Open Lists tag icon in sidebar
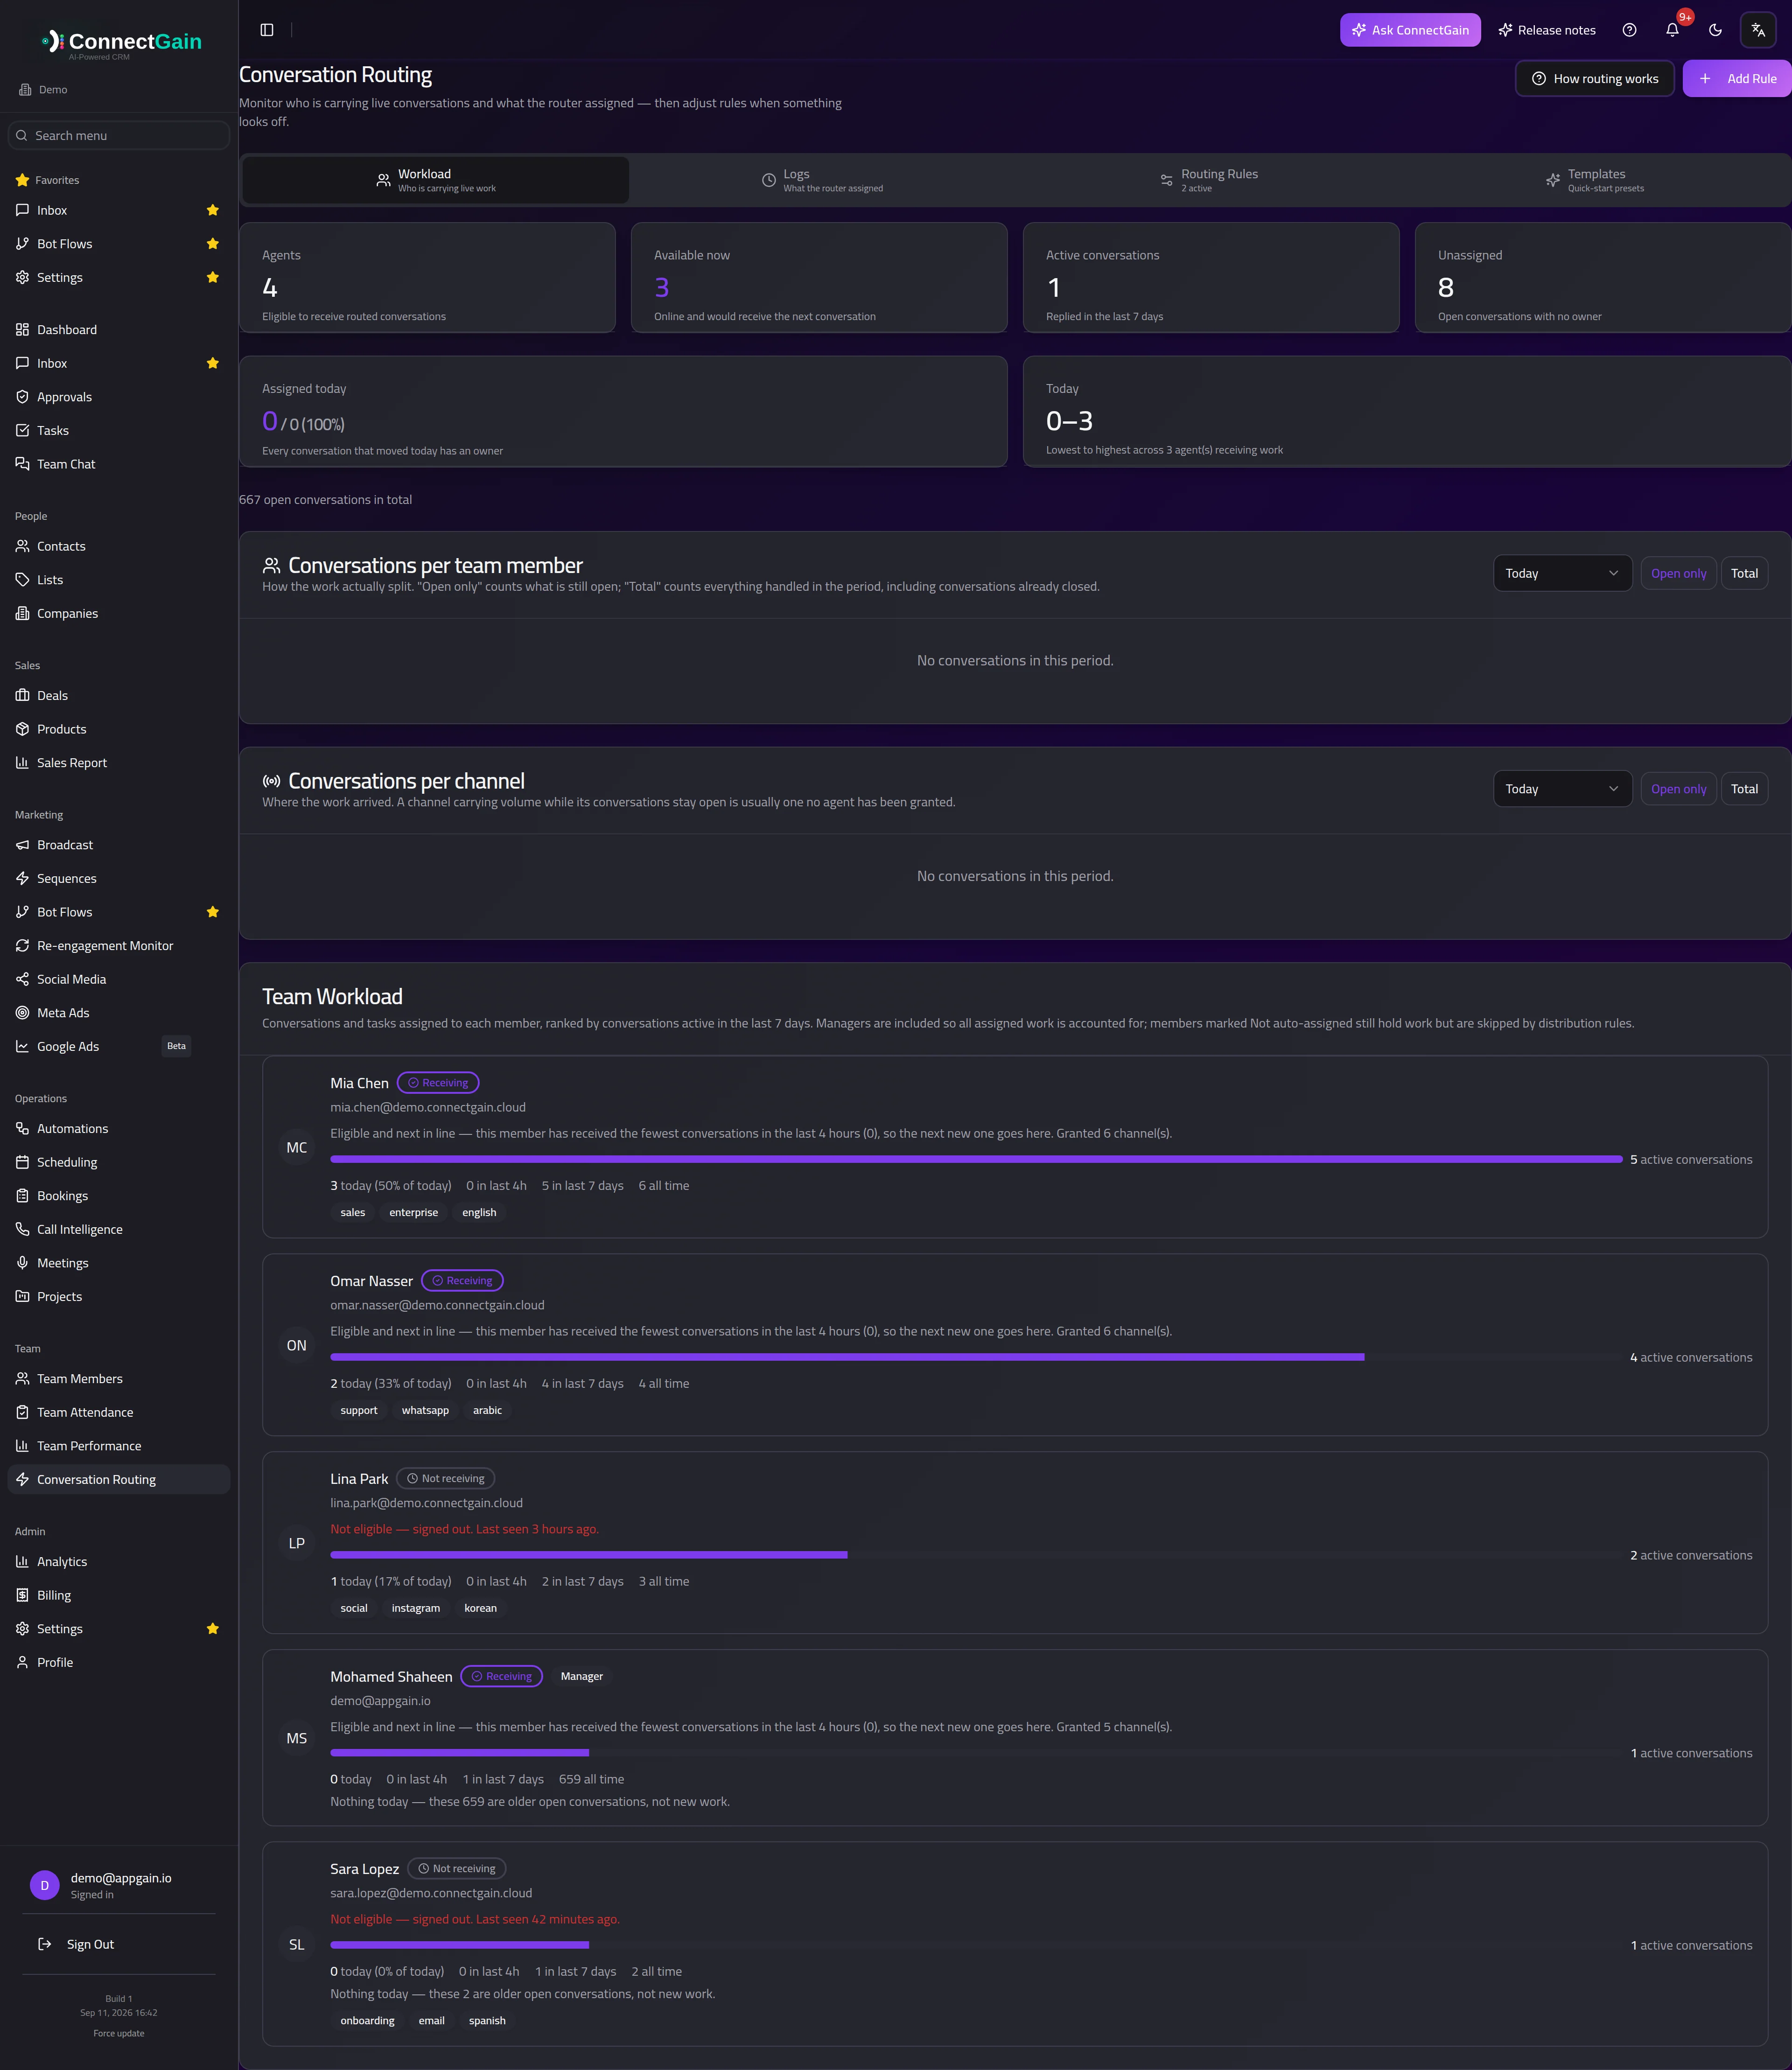1792x2070 pixels. coord(22,580)
